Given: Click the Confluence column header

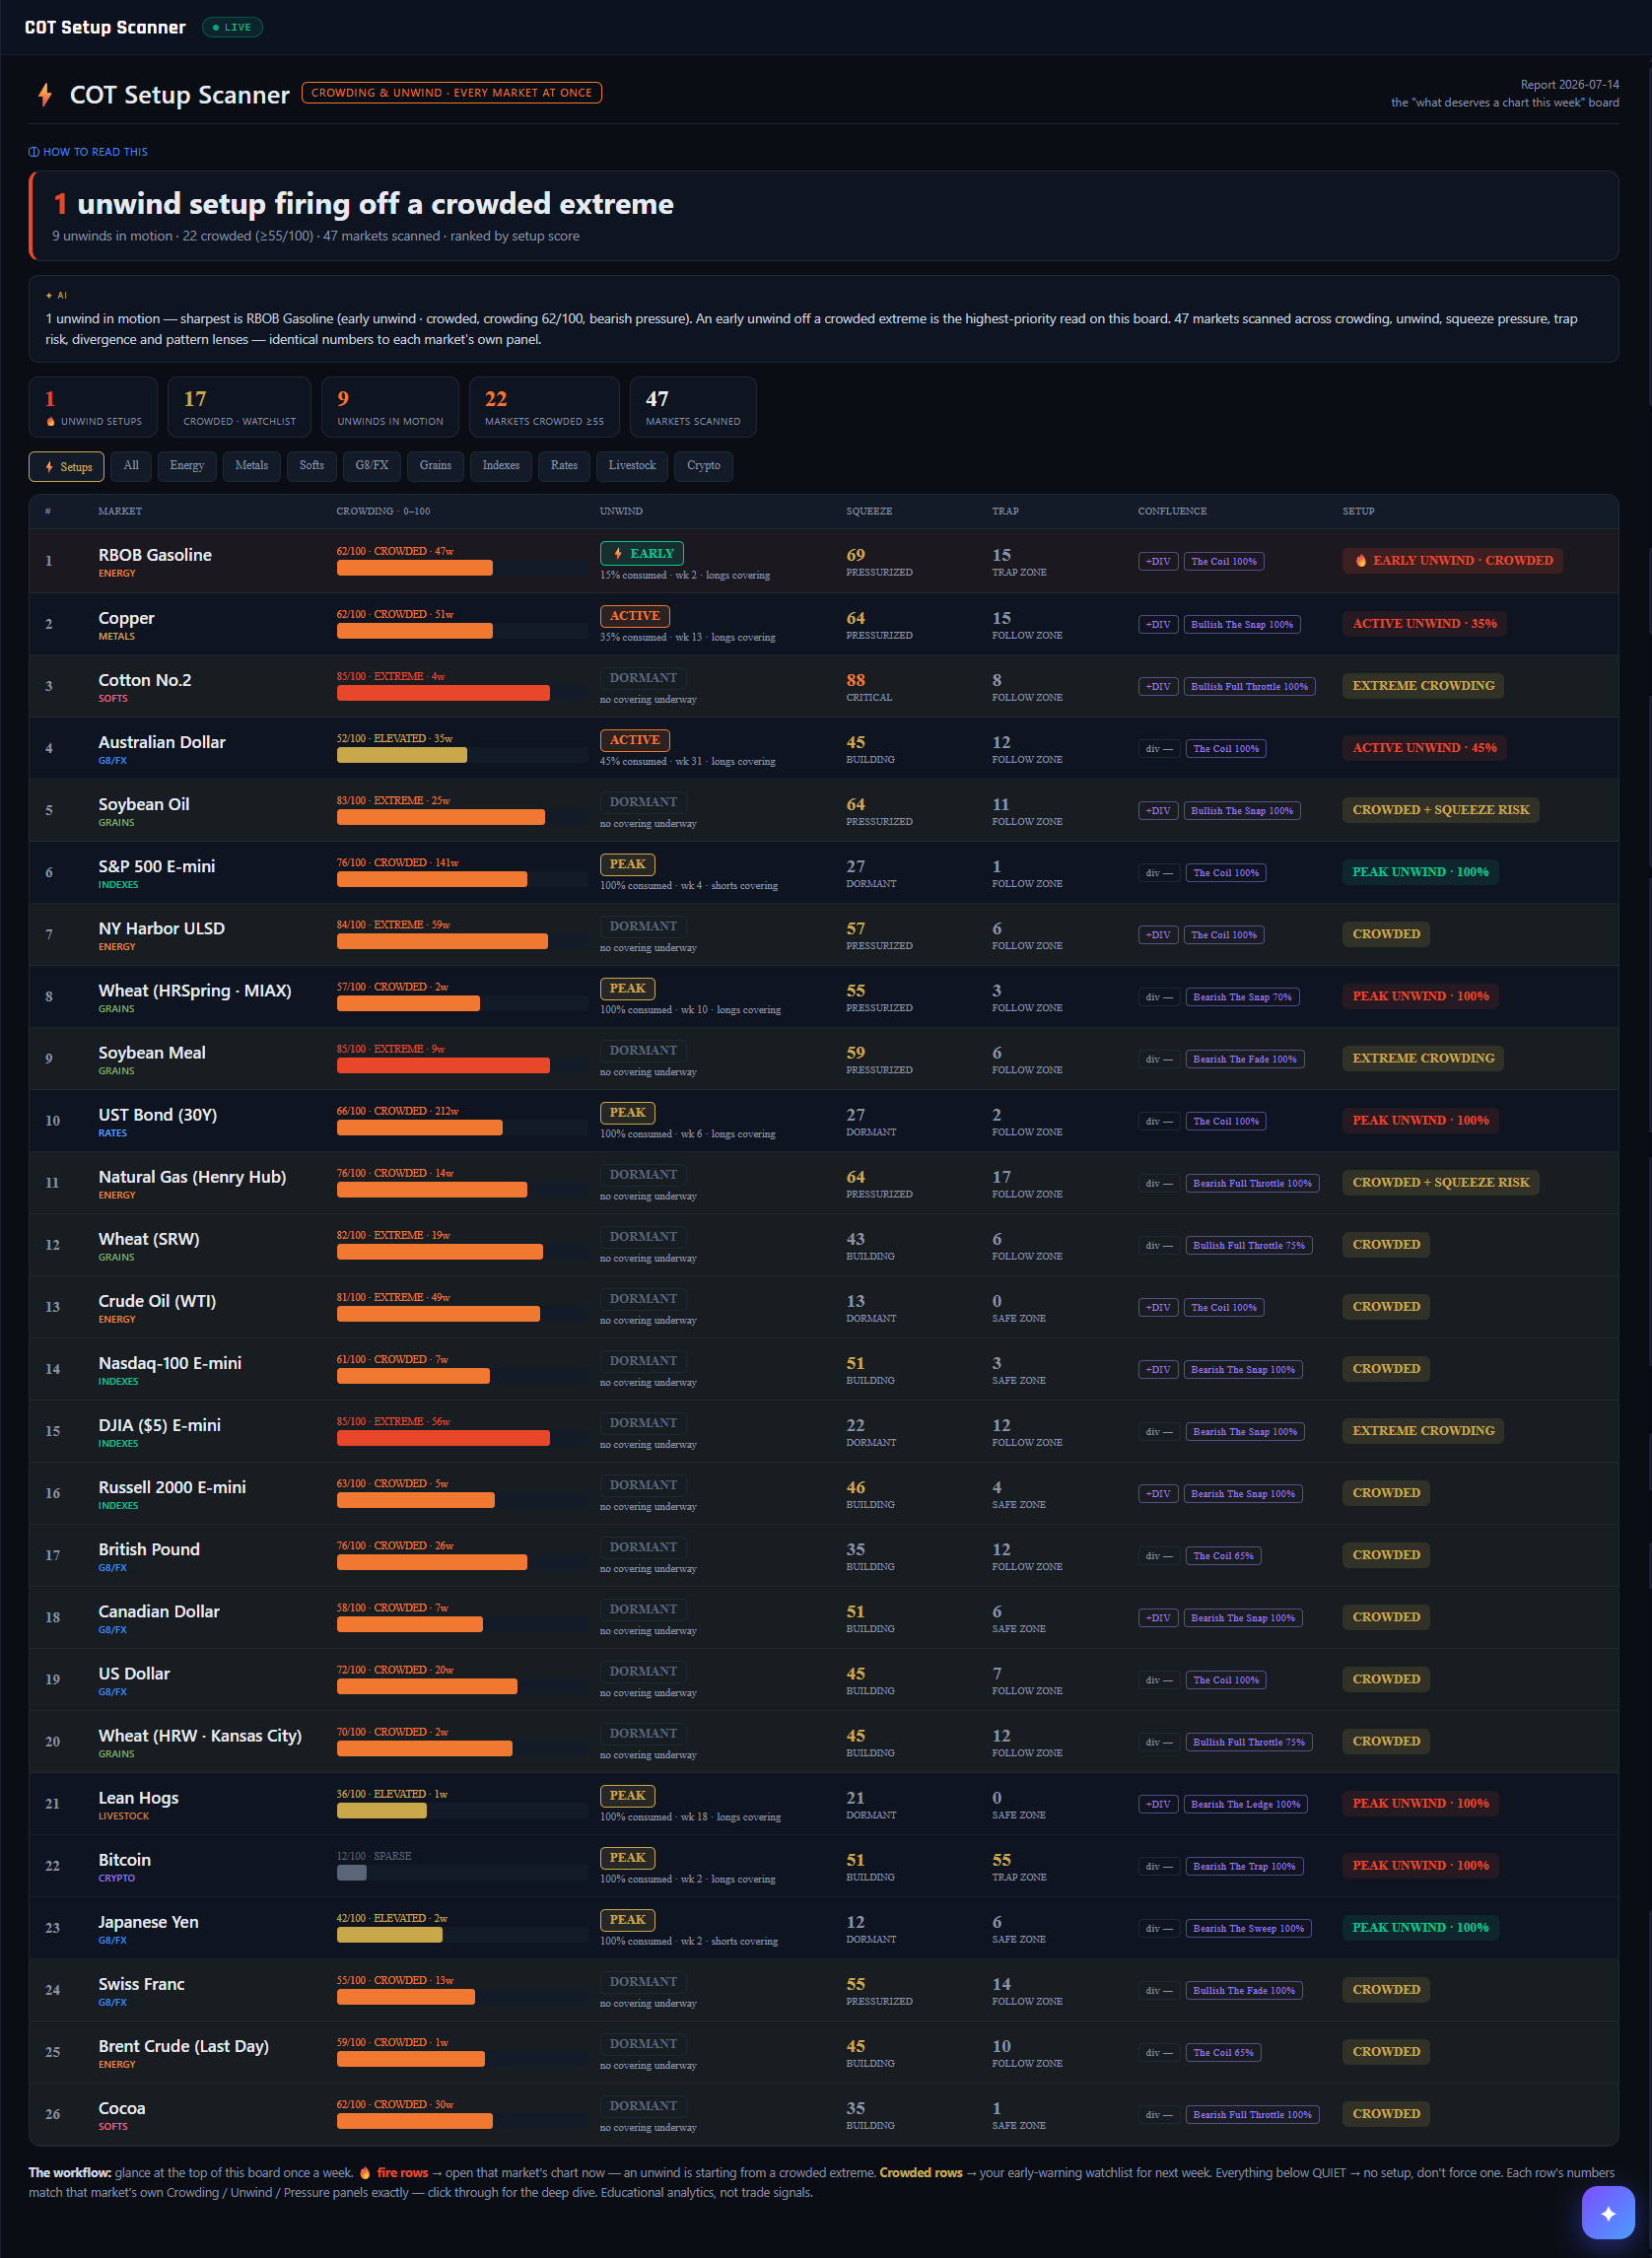Looking at the screenshot, I should [1172, 512].
